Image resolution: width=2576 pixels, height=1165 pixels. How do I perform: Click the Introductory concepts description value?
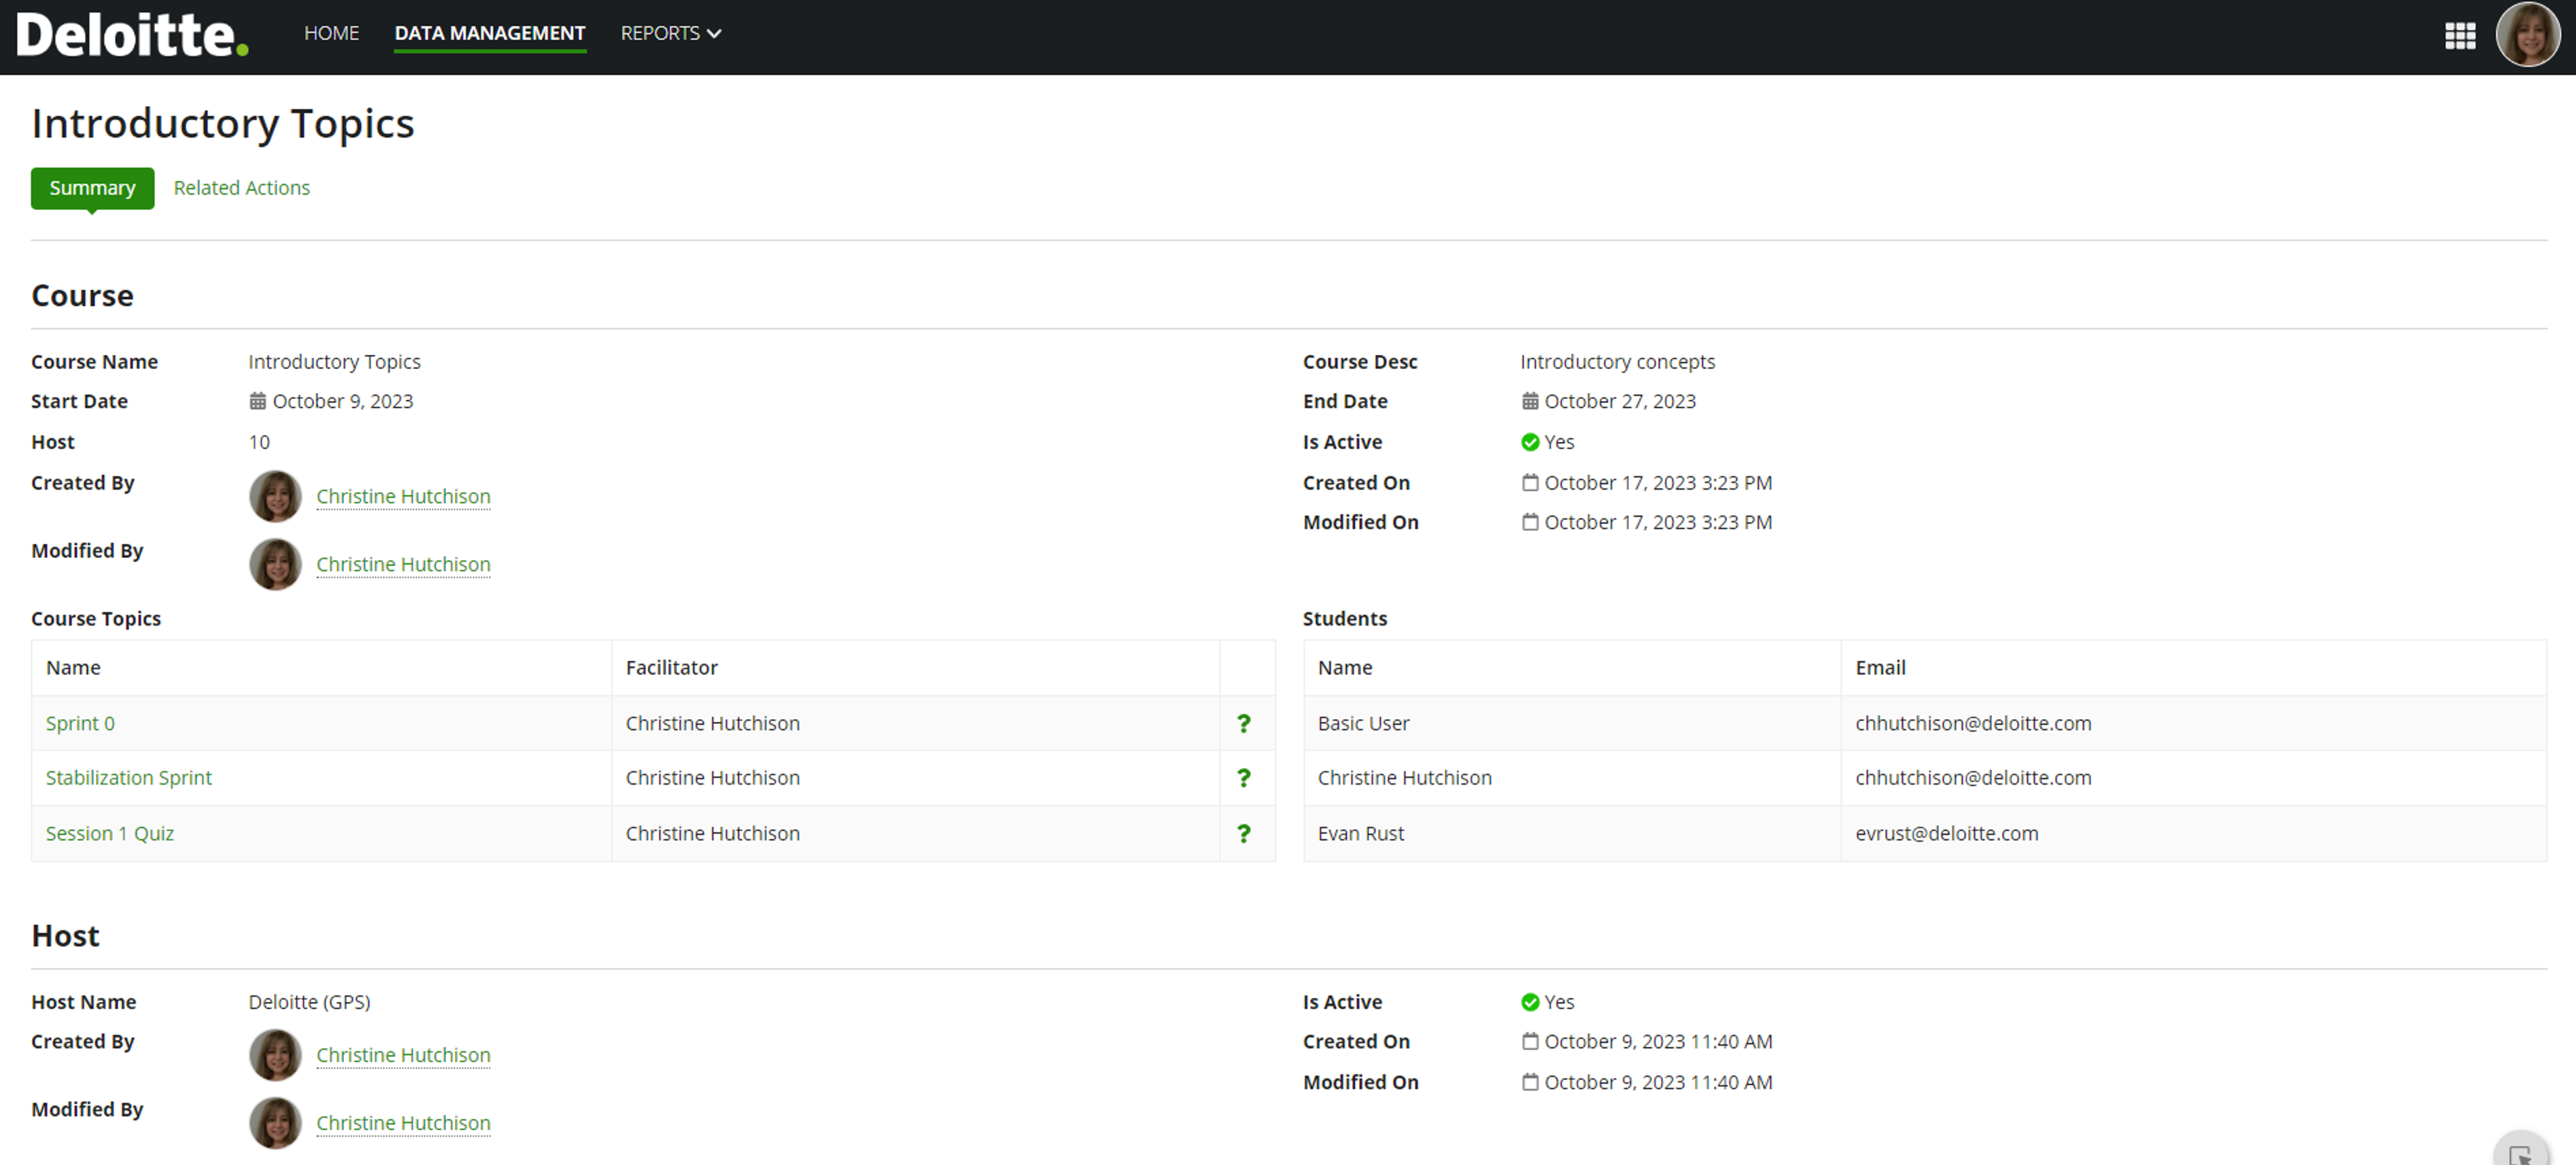coord(1617,362)
